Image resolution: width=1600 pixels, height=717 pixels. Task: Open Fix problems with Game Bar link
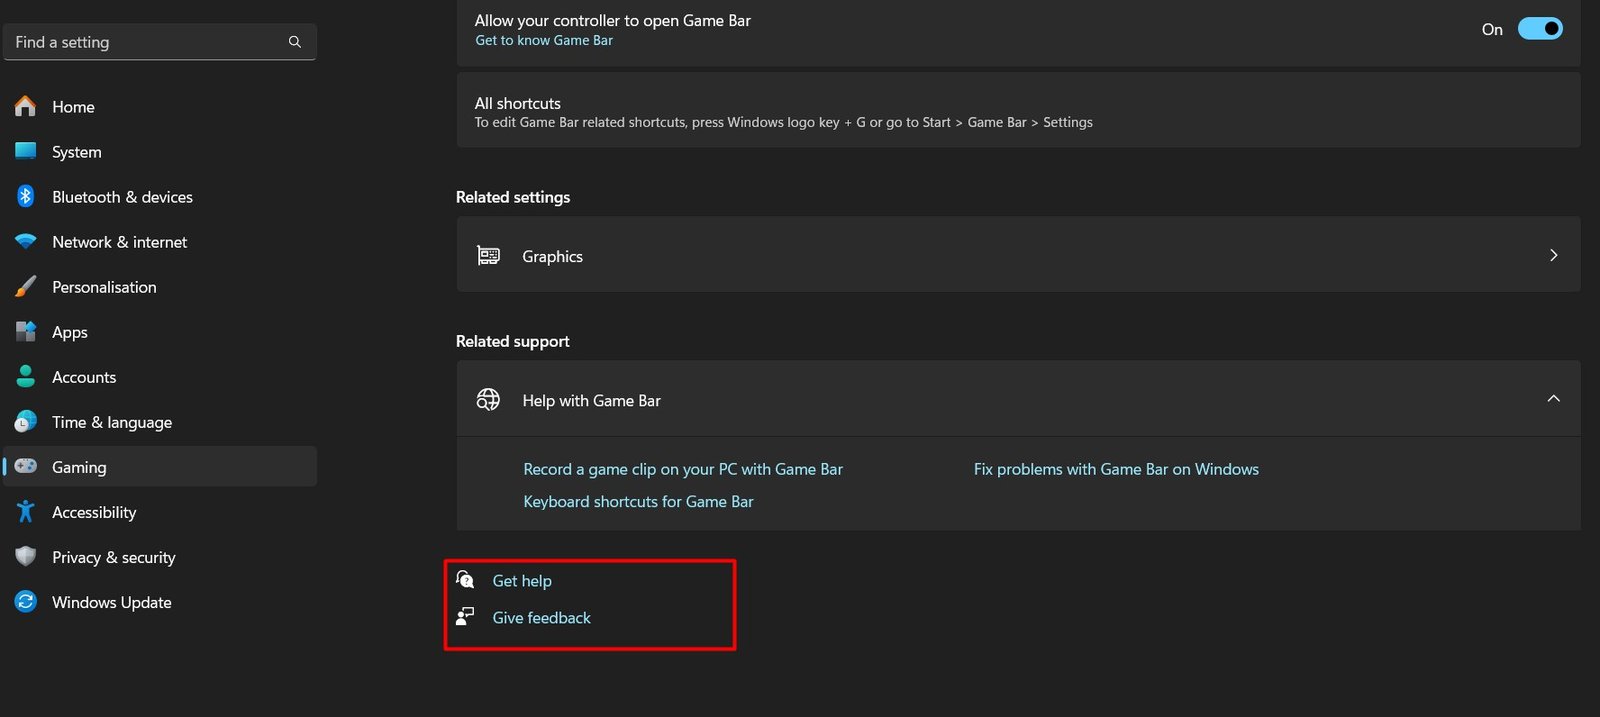tap(1116, 469)
